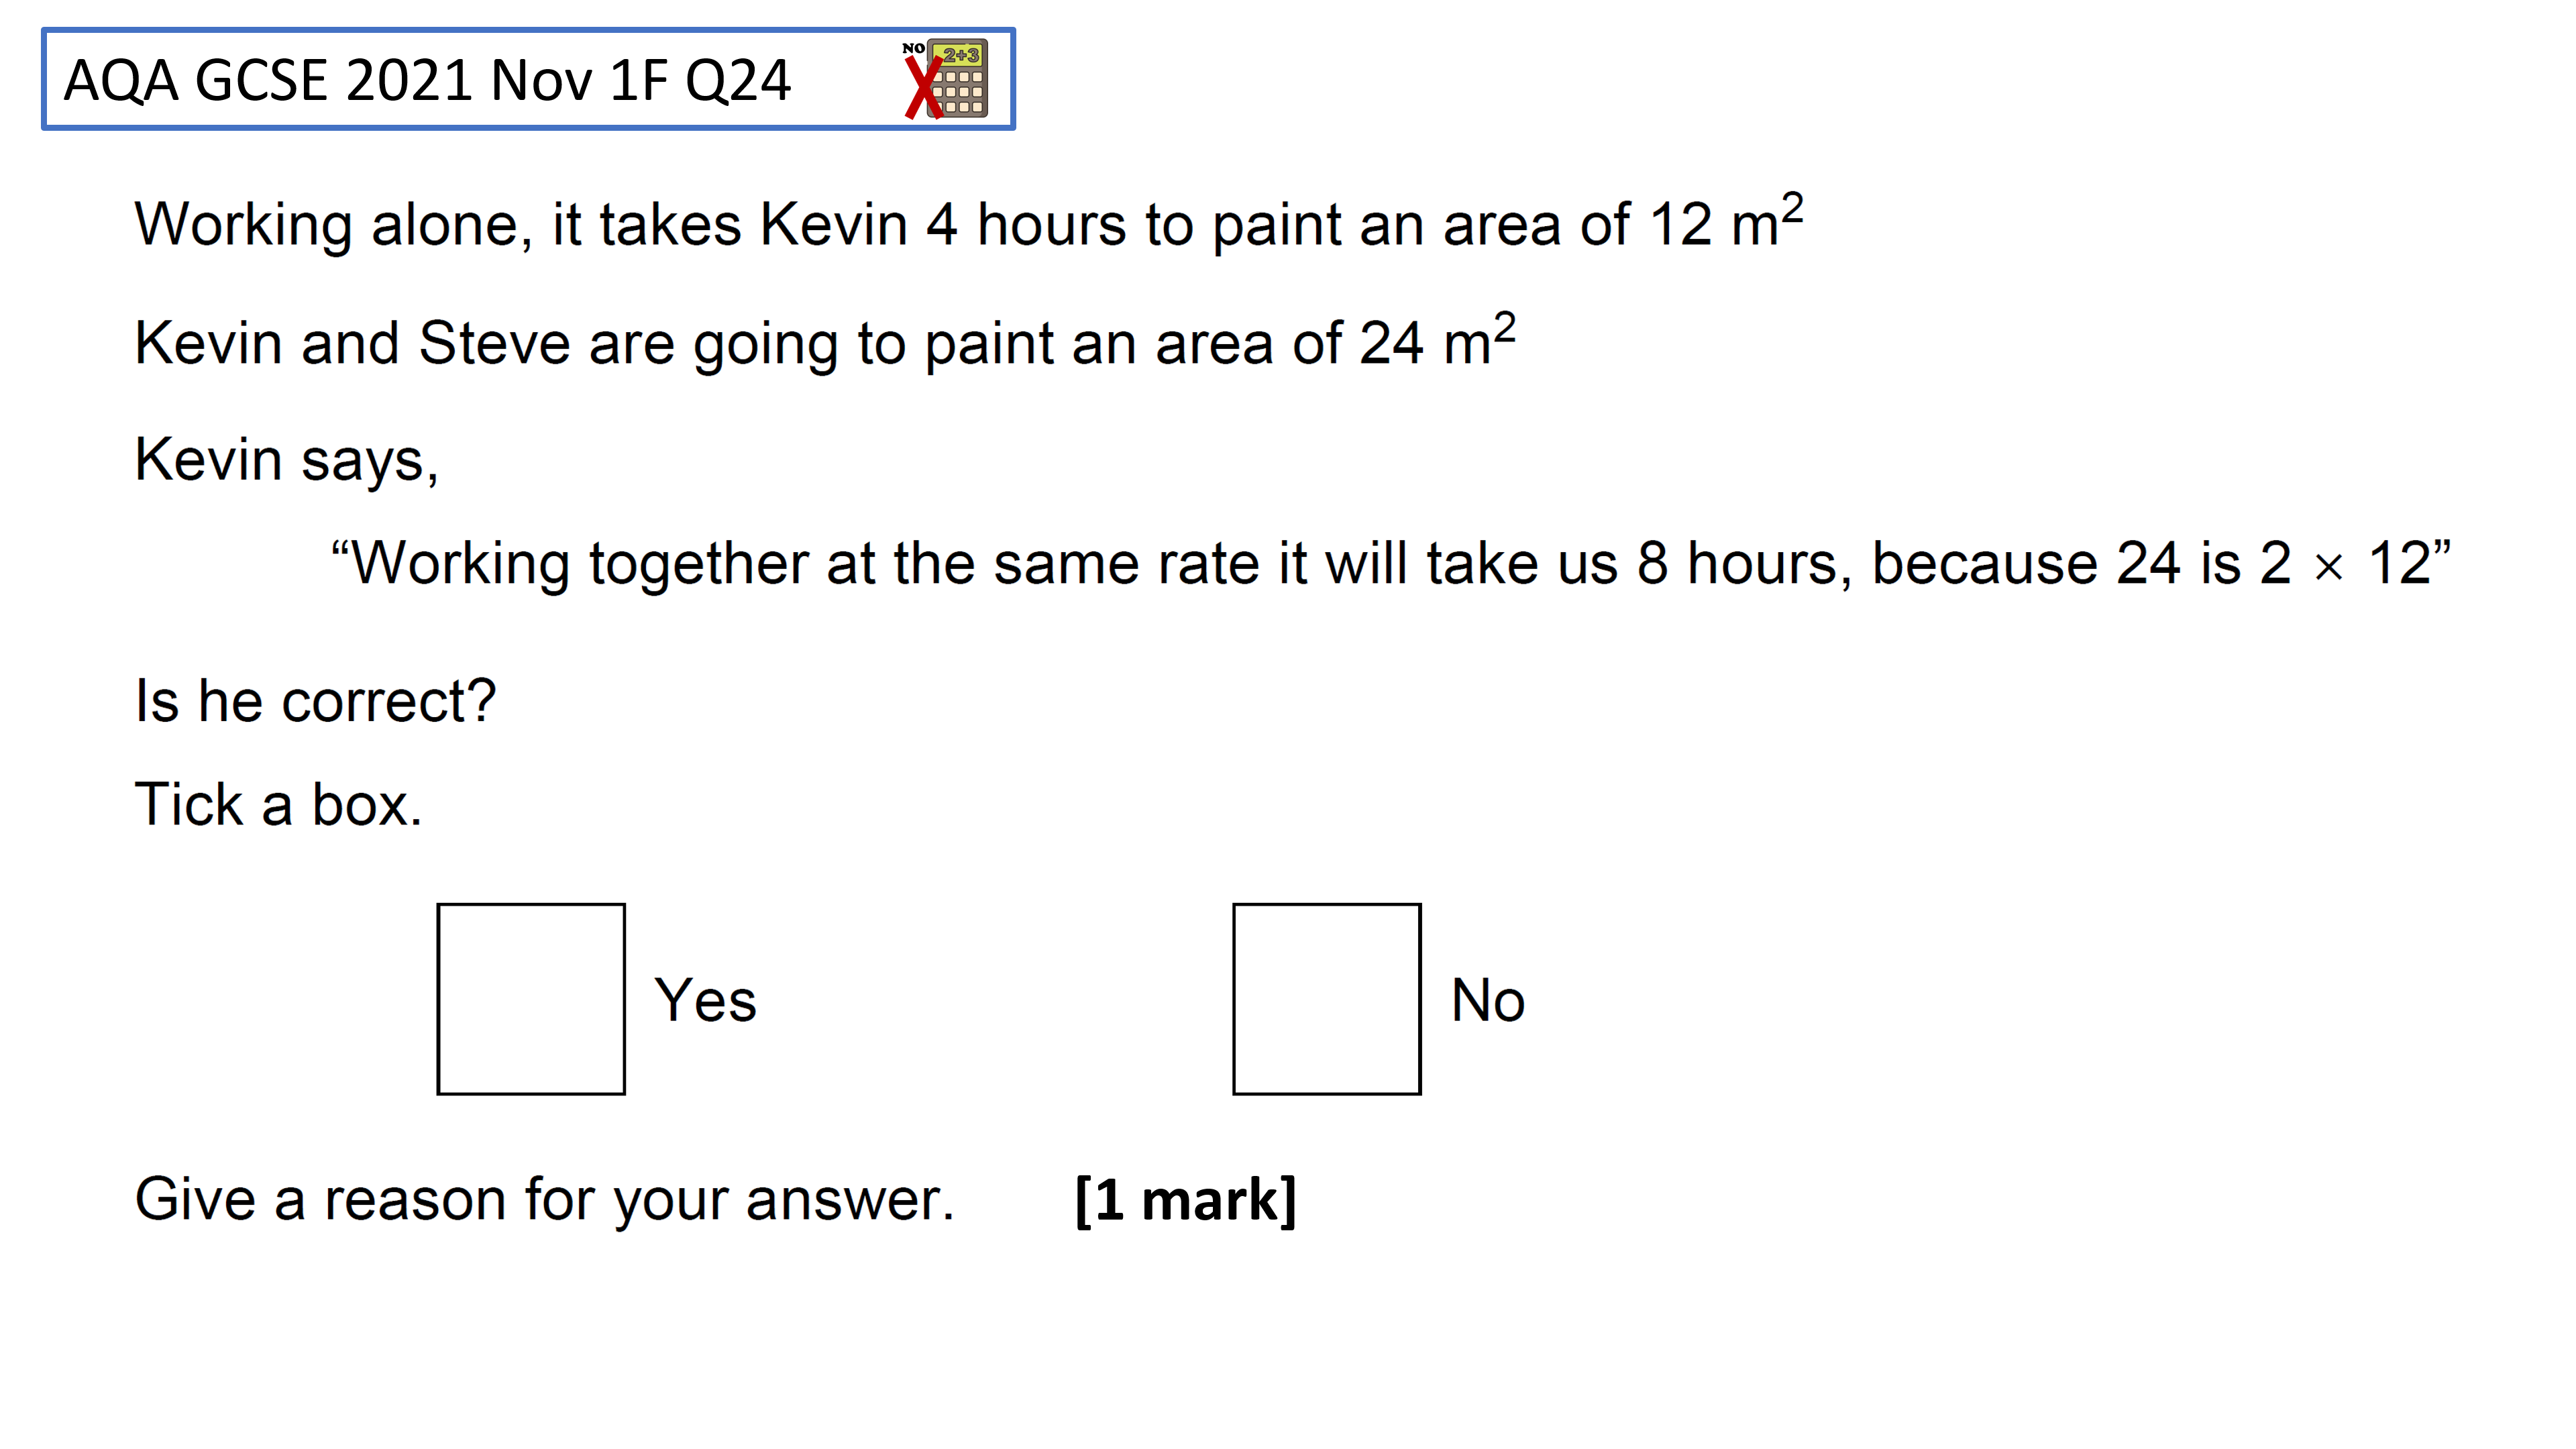Select the 'Kevin says,' line
This screenshot has width=2576, height=1449.
click(287, 460)
